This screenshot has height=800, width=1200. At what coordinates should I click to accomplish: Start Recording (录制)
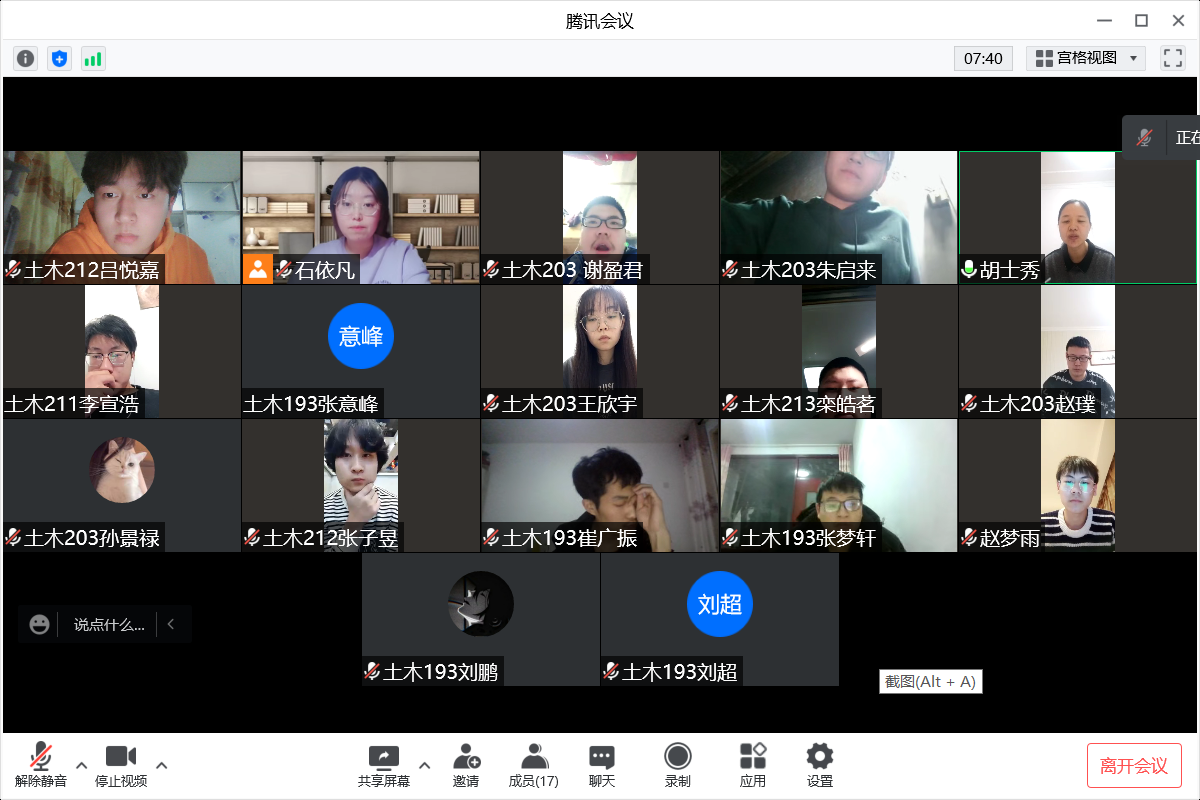[x=678, y=765]
